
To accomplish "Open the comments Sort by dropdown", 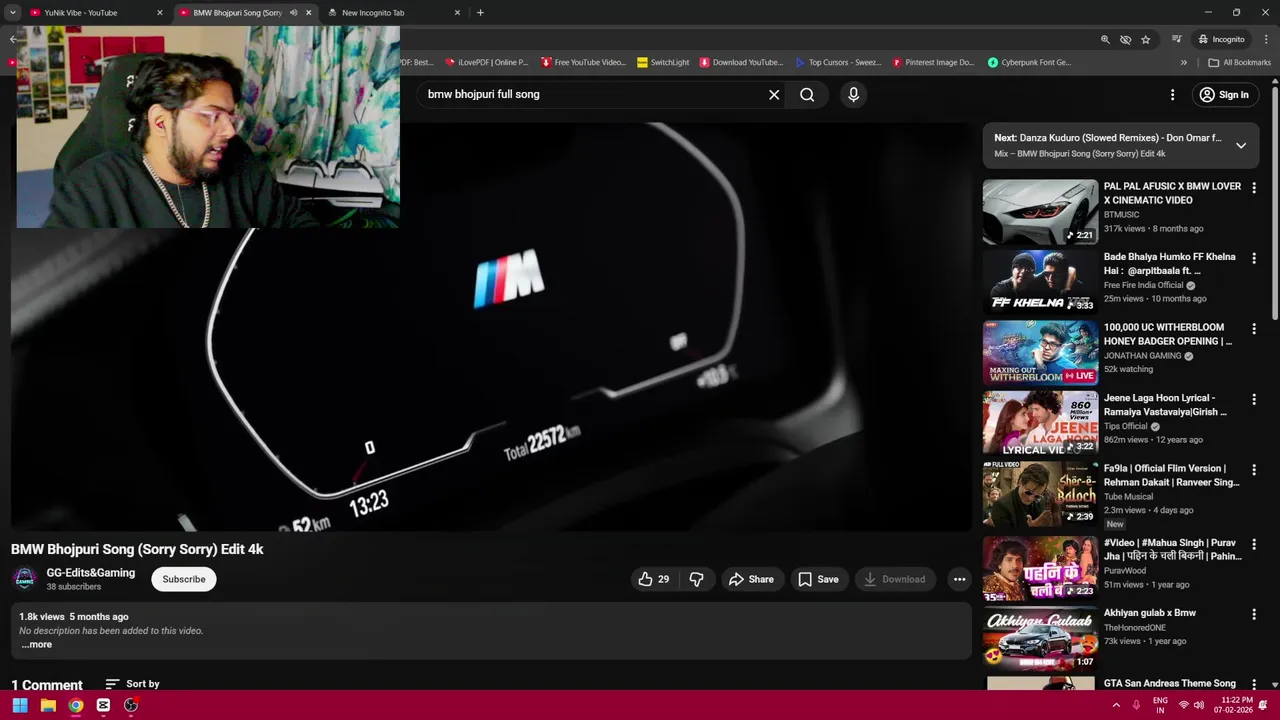I will 132,684.
